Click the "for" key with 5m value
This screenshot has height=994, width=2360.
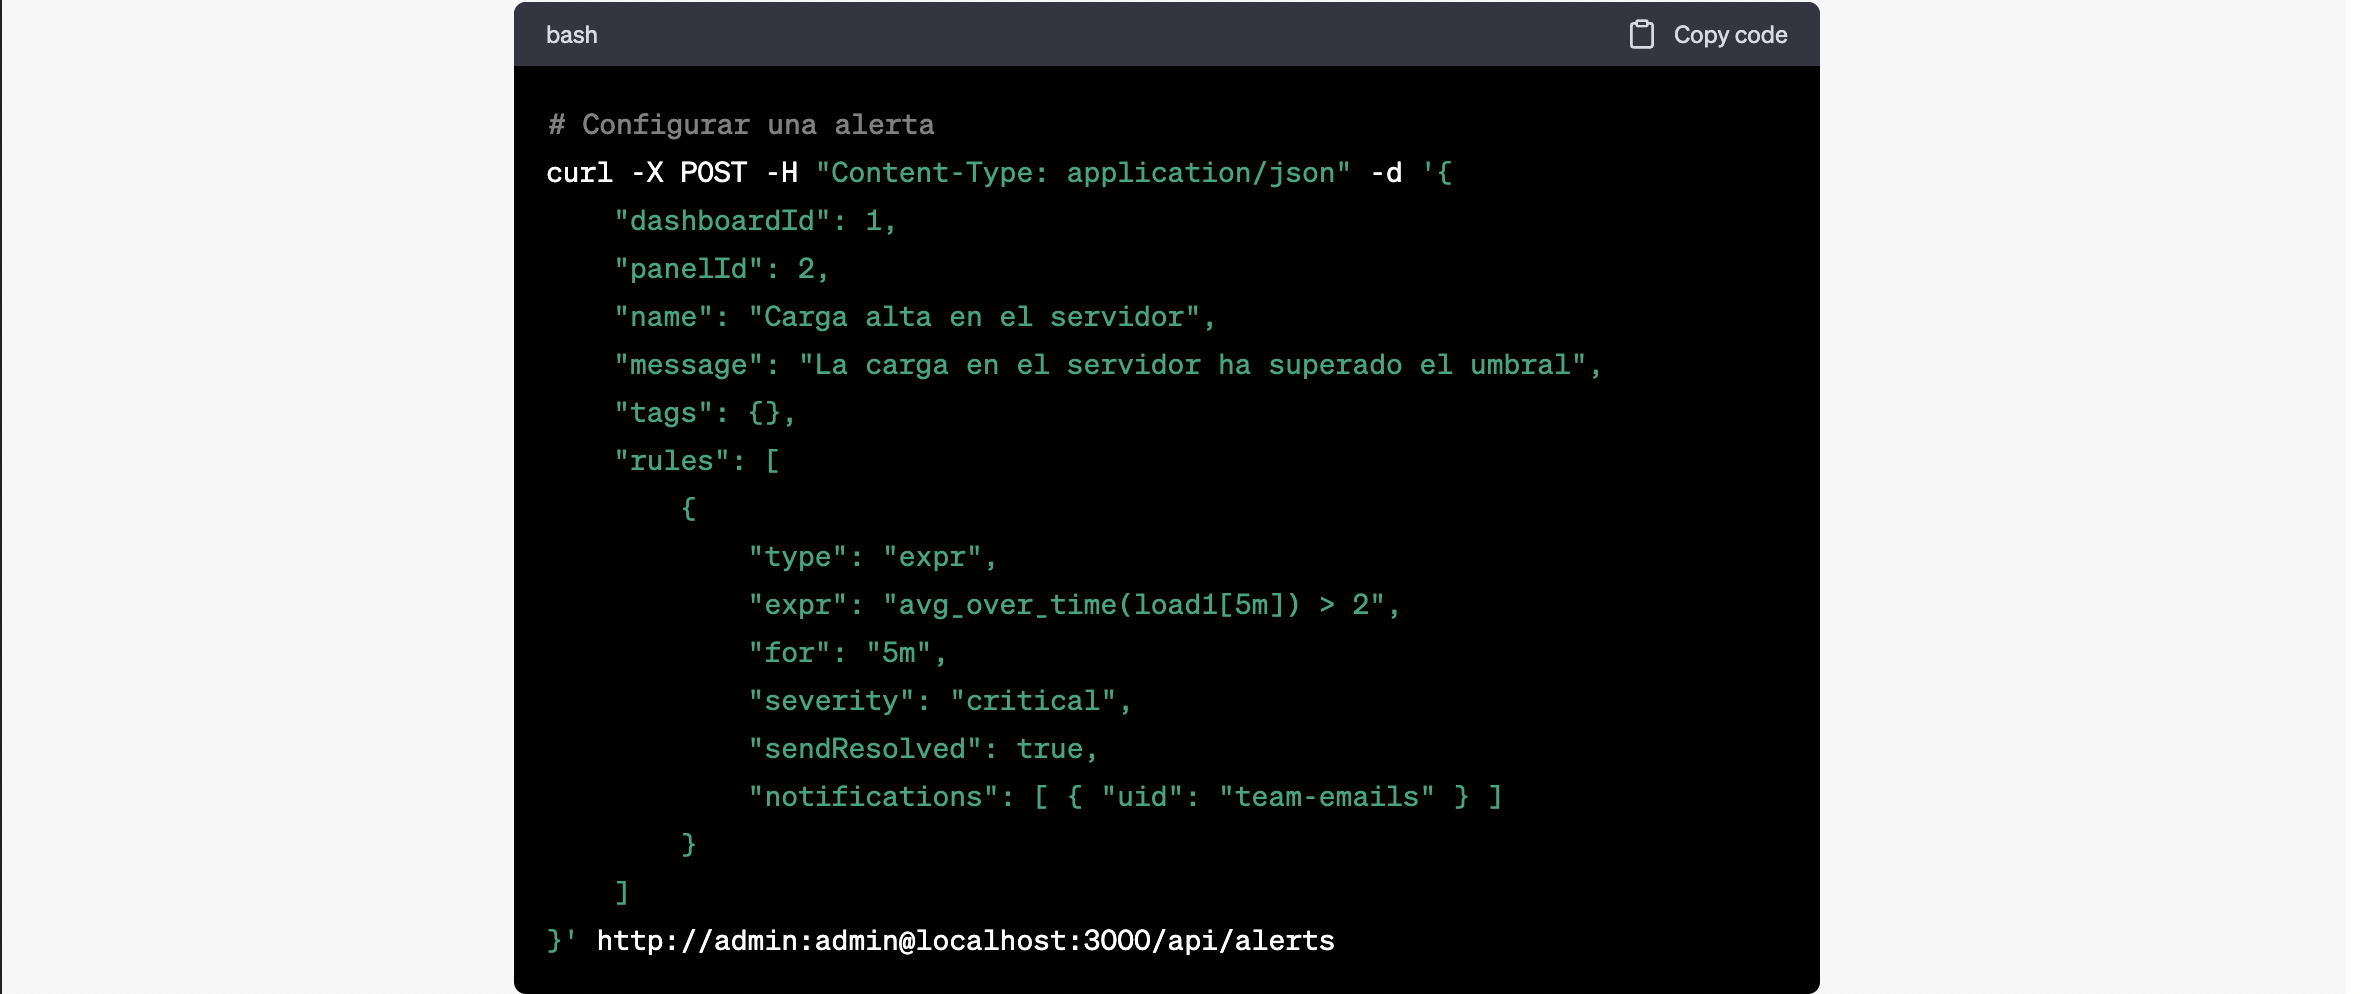tap(789, 653)
